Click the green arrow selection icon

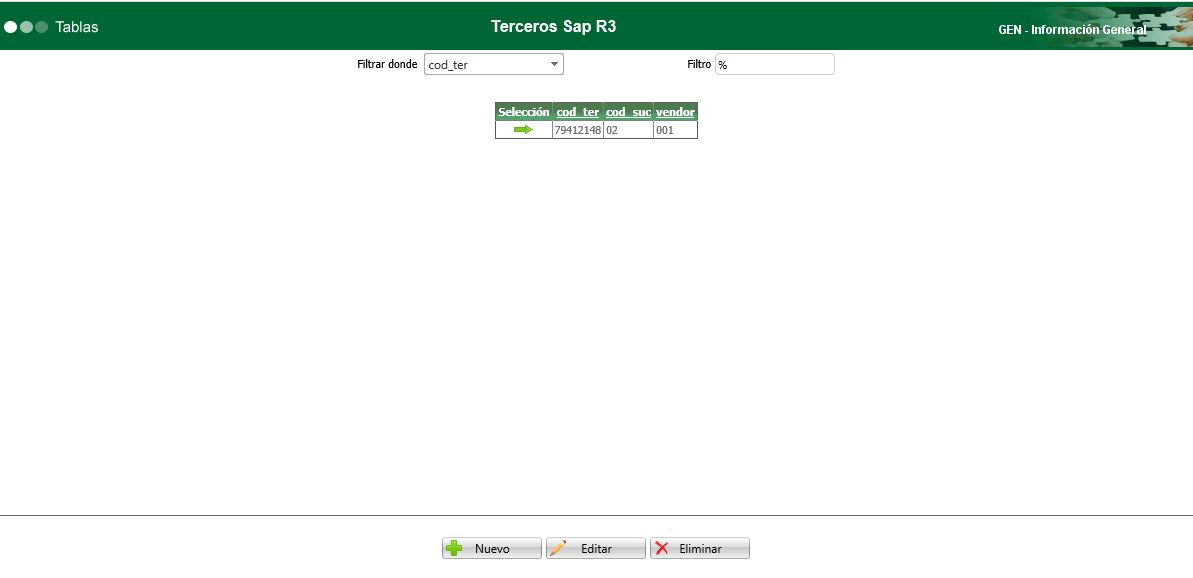[523, 130]
